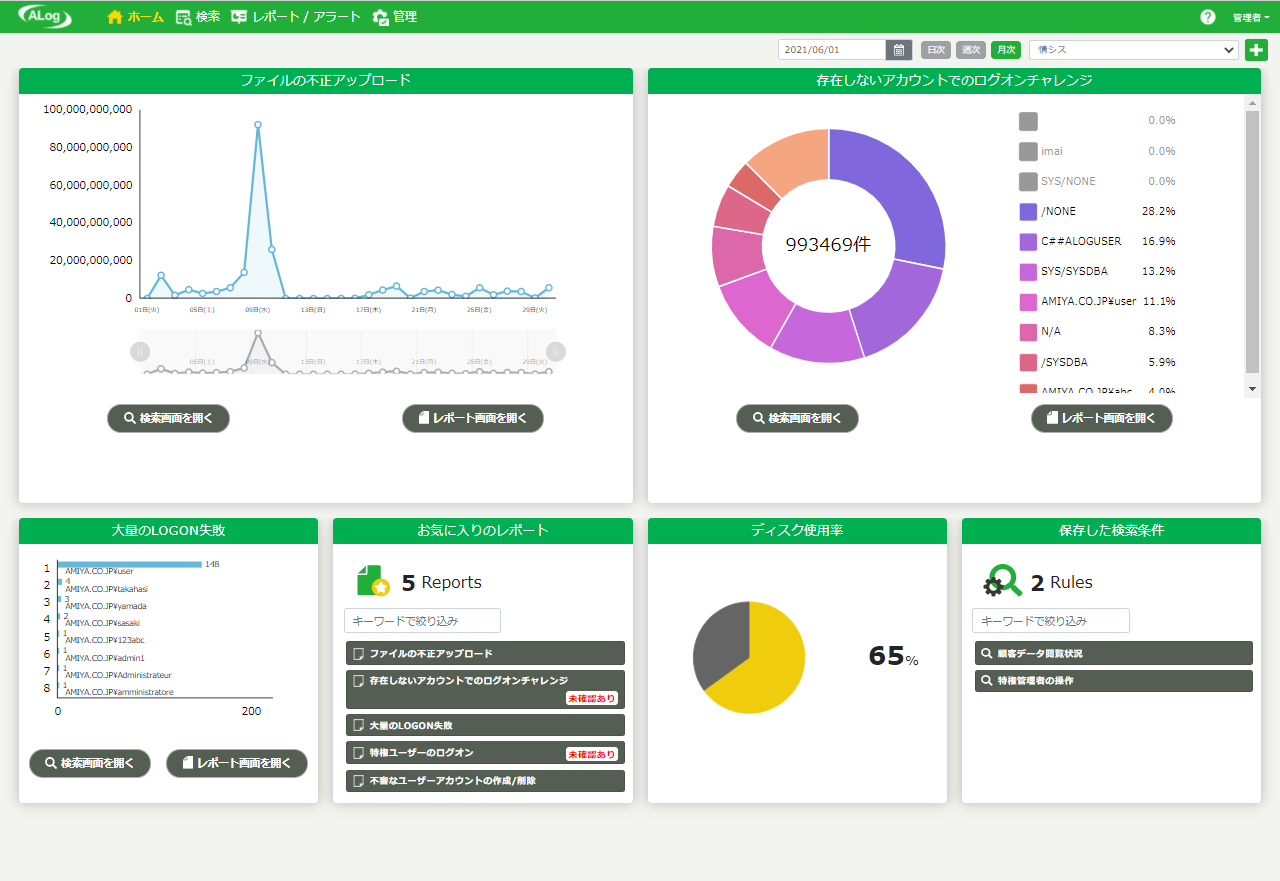Click the legend scrollbar down arrow

pyautogui.click(x=1252, y=389)
